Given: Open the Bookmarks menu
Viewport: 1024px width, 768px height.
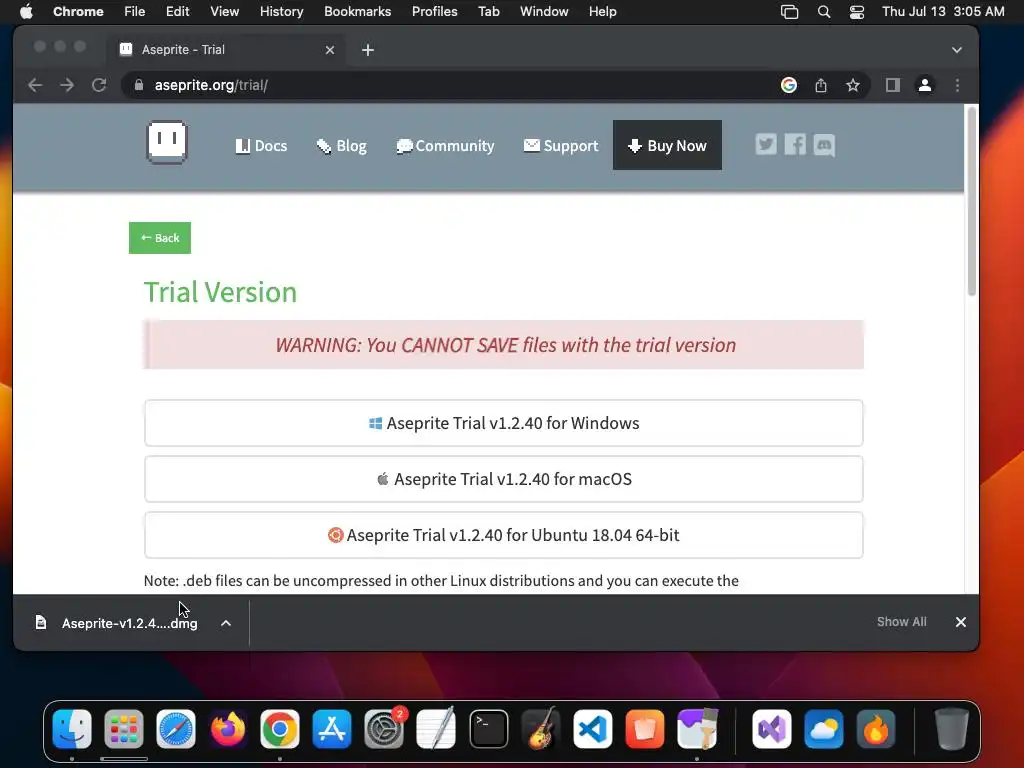Looking at the screenshot, I should point(358,12).
